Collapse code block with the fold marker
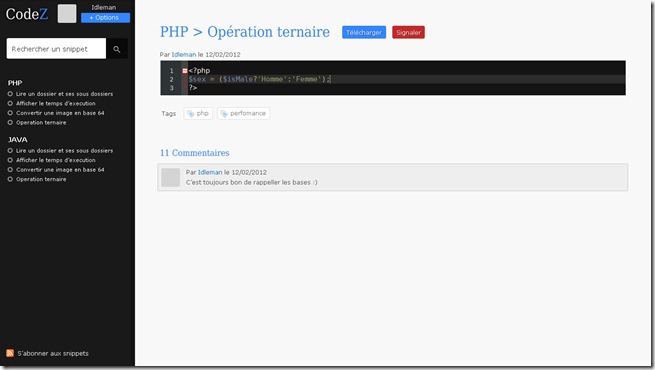655x370 pixels. tap(185, 71)
